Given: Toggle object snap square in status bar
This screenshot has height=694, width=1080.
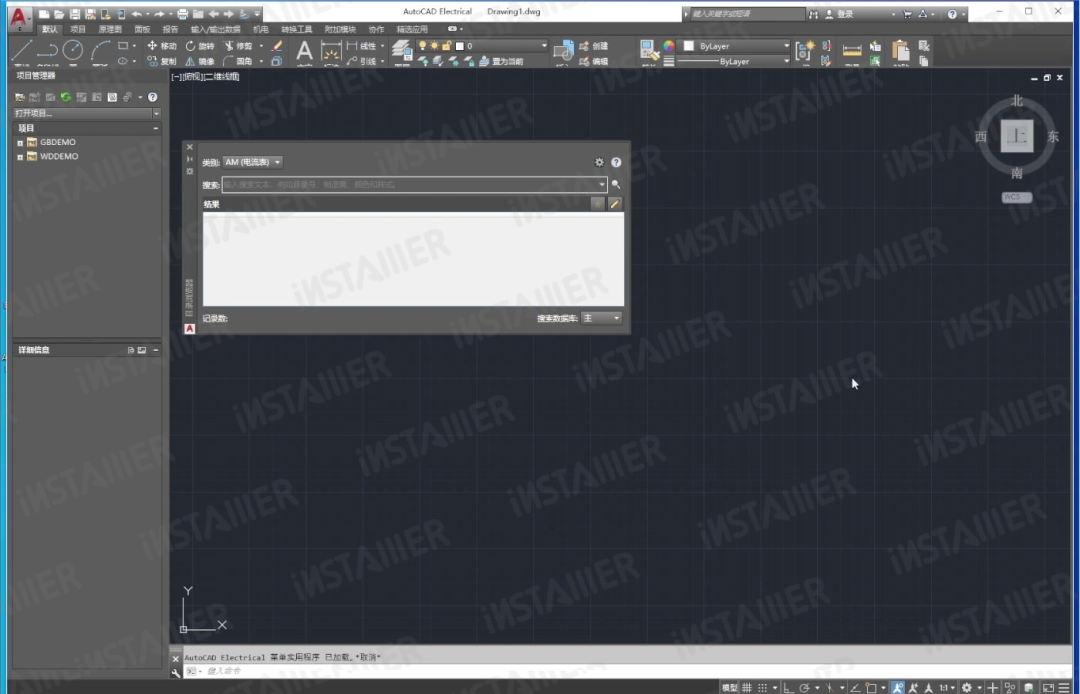Looking at the screenshot, I should (871, 687).
